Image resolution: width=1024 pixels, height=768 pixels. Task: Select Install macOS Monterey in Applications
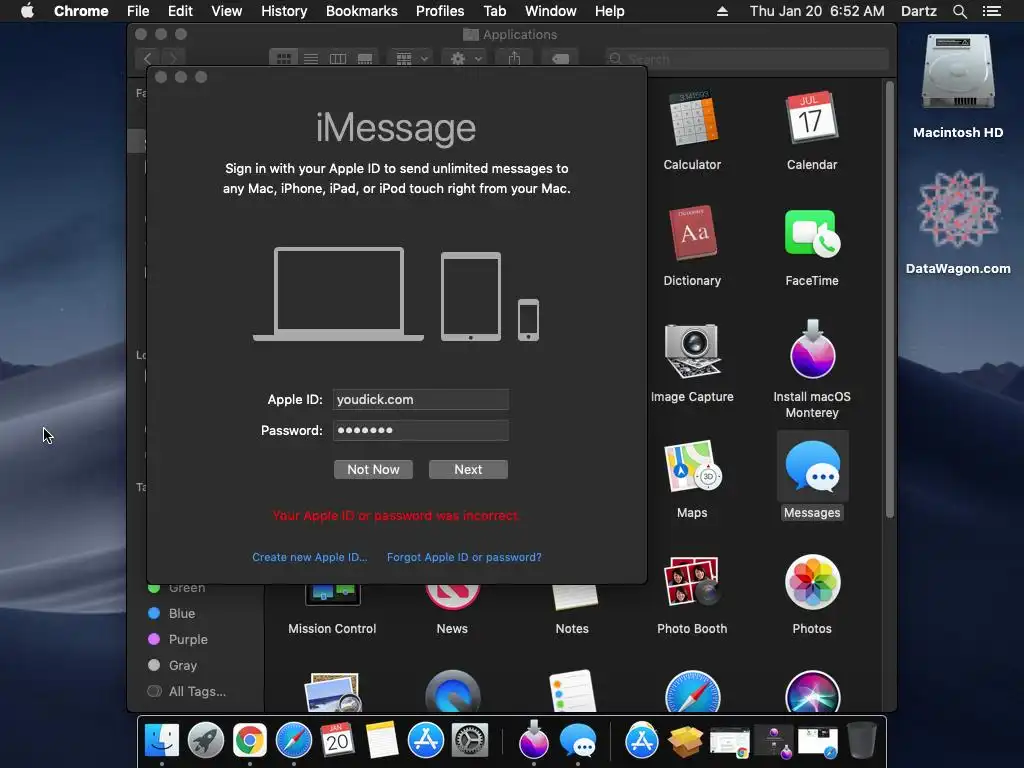click(812, 350)
